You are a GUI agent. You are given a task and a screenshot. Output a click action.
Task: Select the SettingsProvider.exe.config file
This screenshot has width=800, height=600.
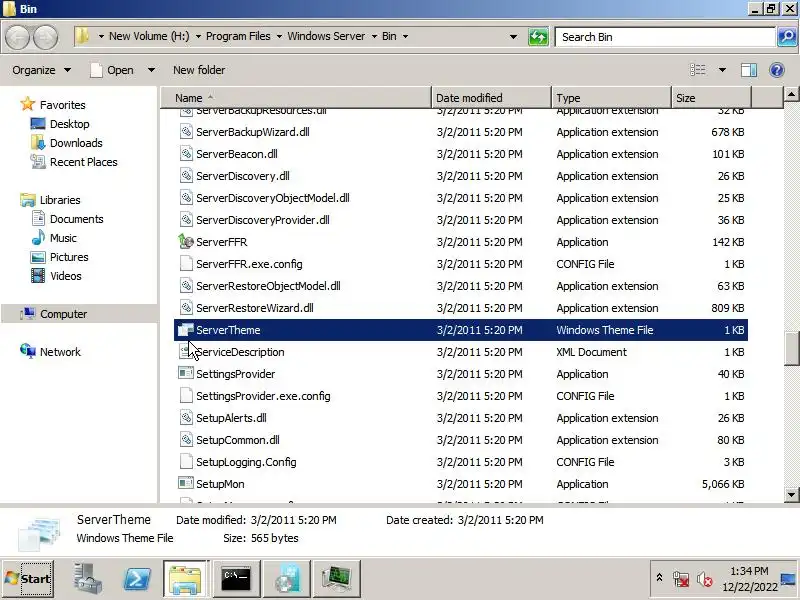click(461, 396)
